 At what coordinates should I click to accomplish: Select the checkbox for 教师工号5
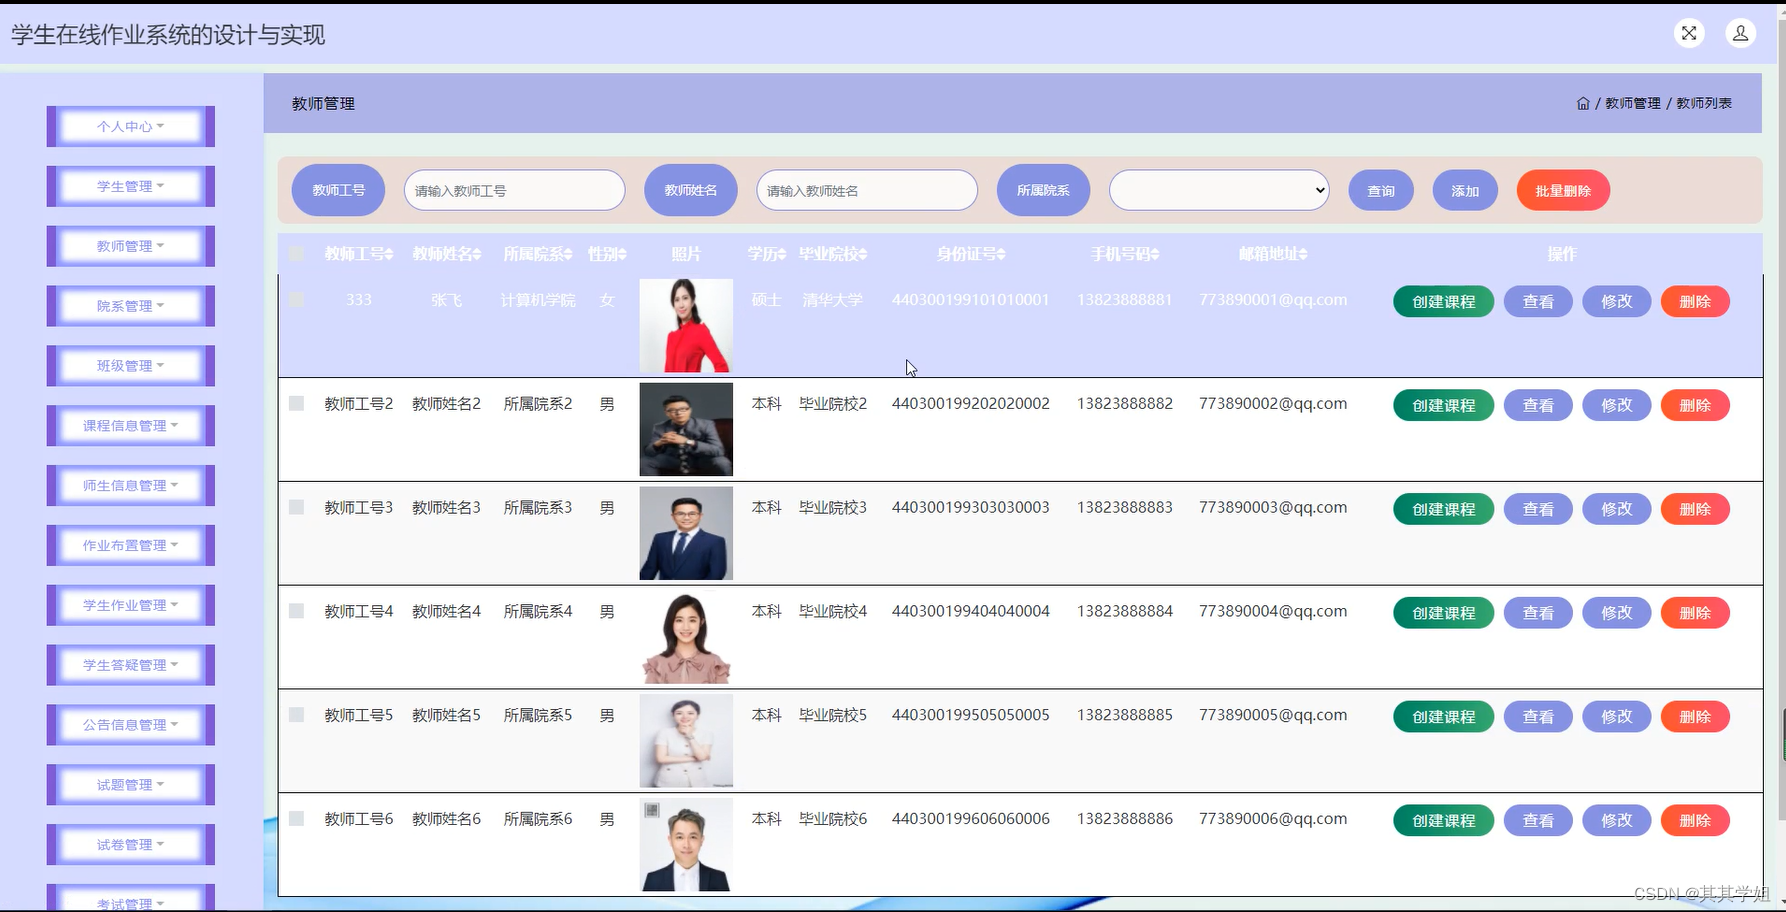point(295,714)
